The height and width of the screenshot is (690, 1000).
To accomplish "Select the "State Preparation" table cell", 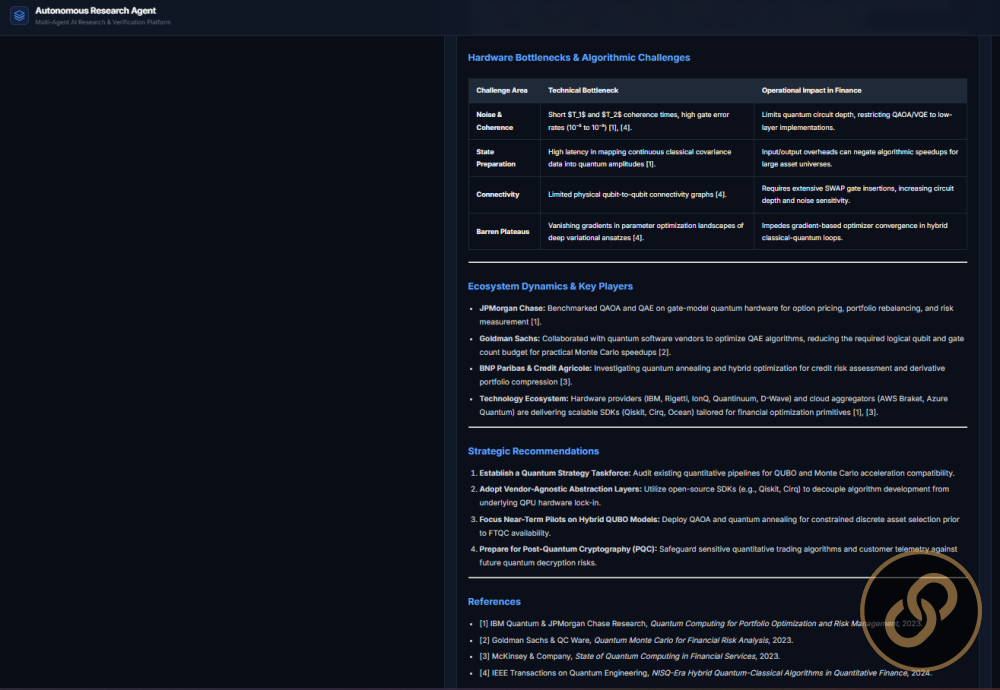I will point(504,158).
